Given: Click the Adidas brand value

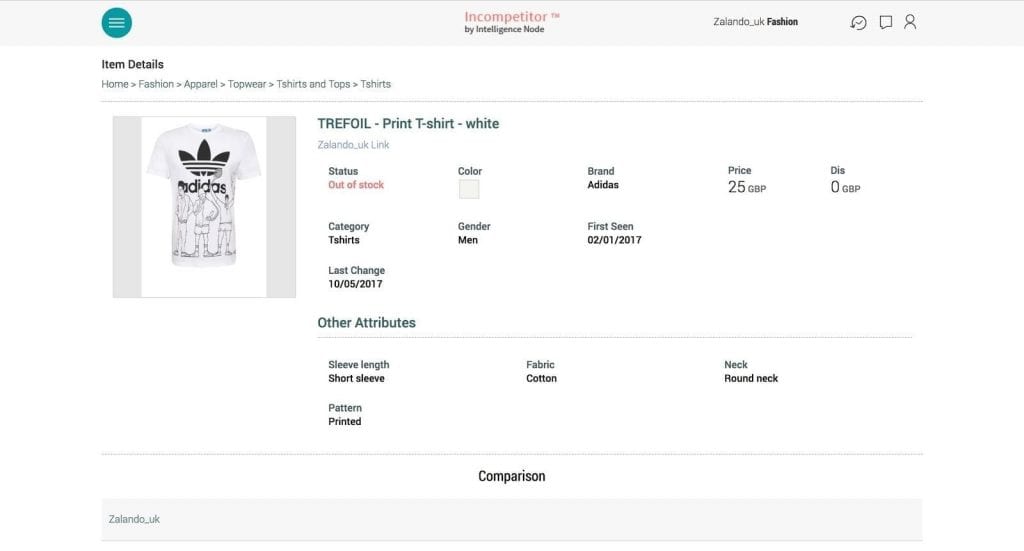Looking at the screenshot, I should (603, 185).
